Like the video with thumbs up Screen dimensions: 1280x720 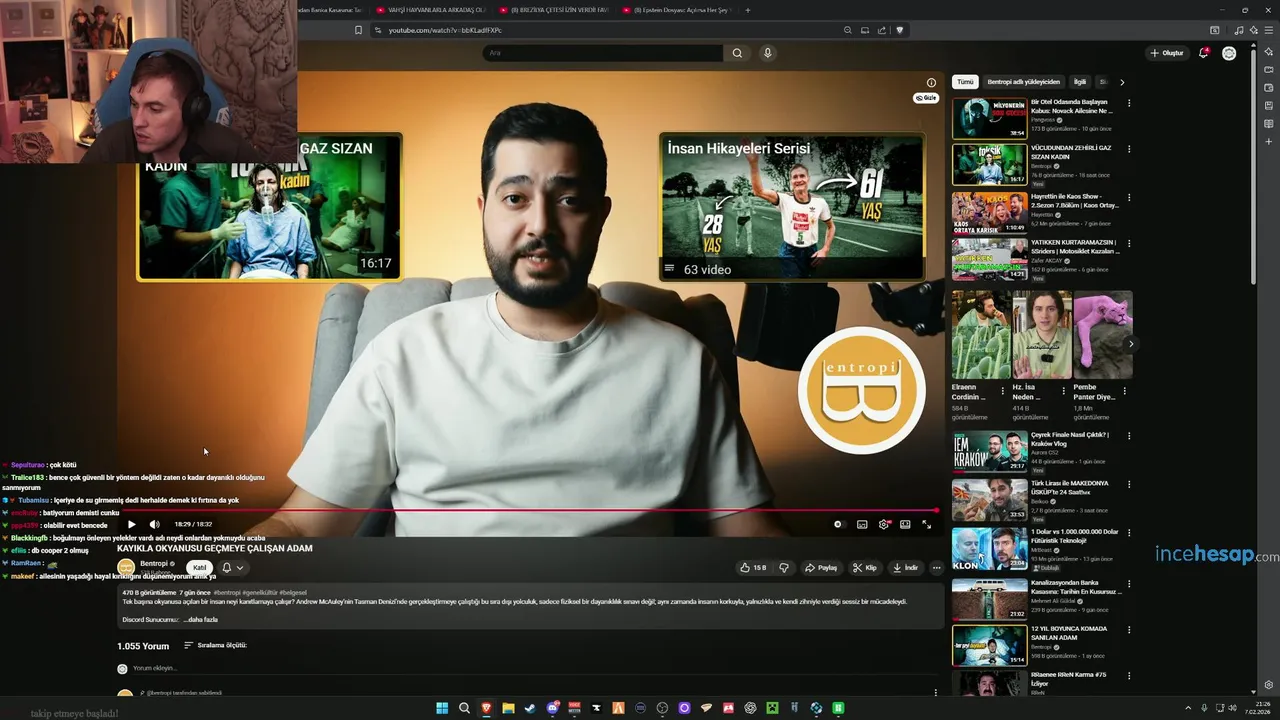753,568
